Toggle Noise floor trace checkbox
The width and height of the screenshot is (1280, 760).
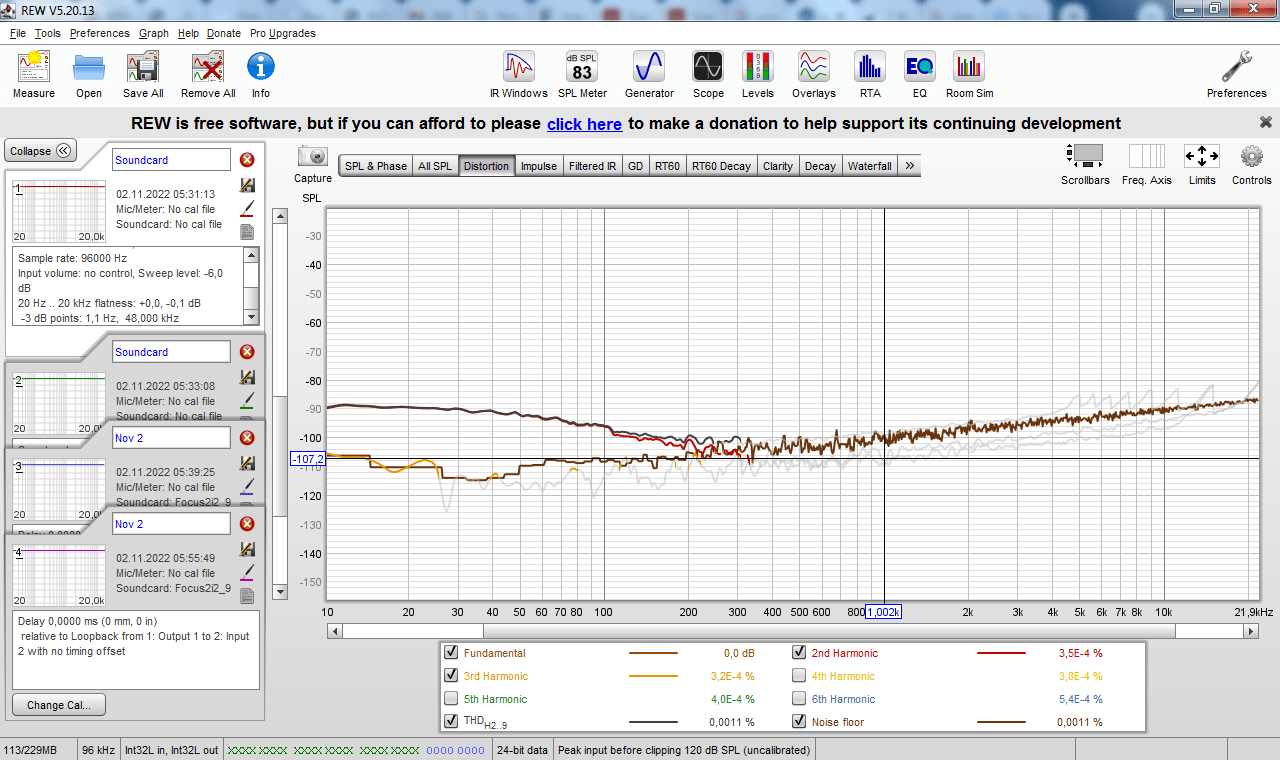click(x=799, y=722)
